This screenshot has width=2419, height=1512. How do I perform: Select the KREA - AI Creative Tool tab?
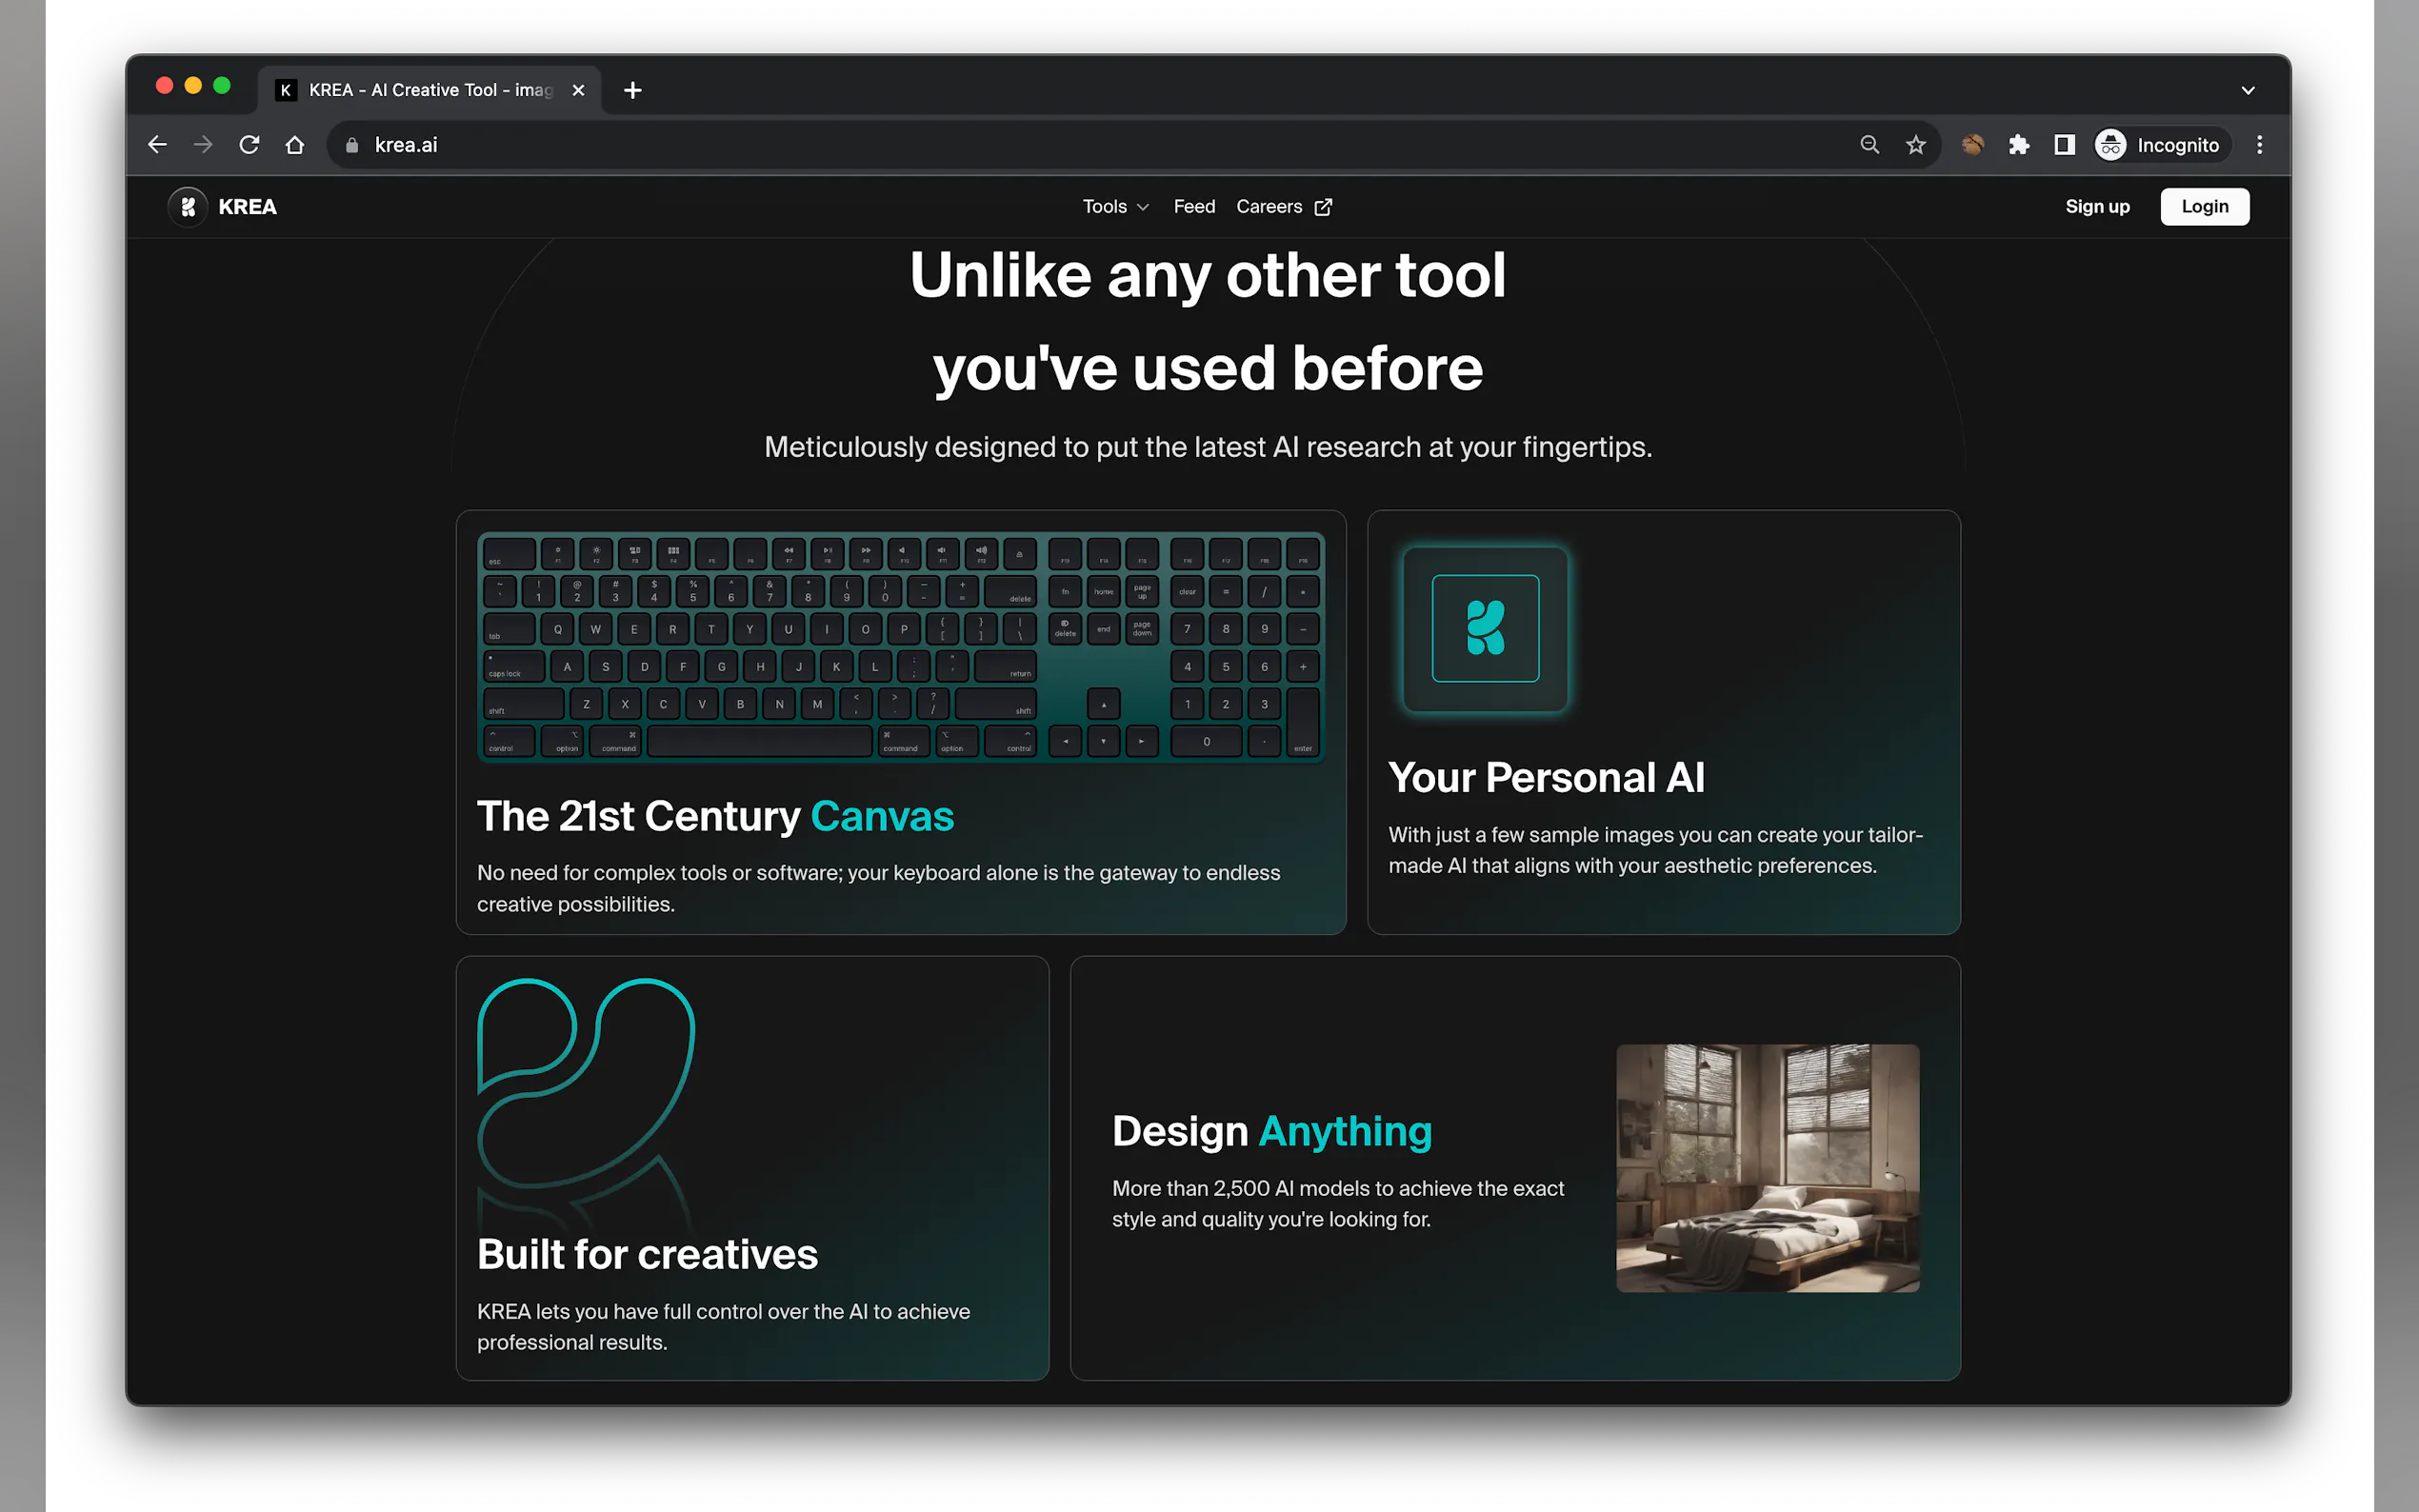click(x=430, y=90)
